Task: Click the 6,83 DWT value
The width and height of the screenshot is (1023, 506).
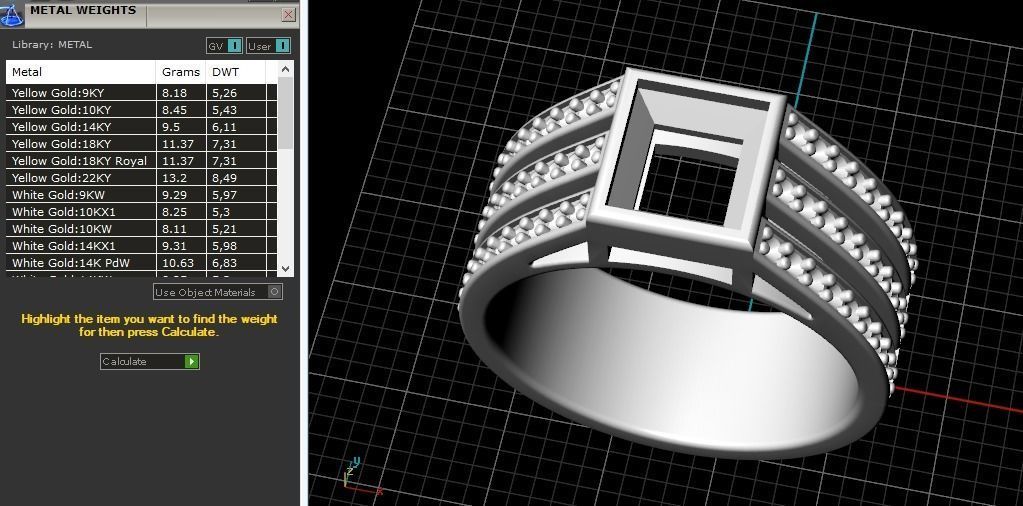Action: pyautogui.click(x=224, y=262)
